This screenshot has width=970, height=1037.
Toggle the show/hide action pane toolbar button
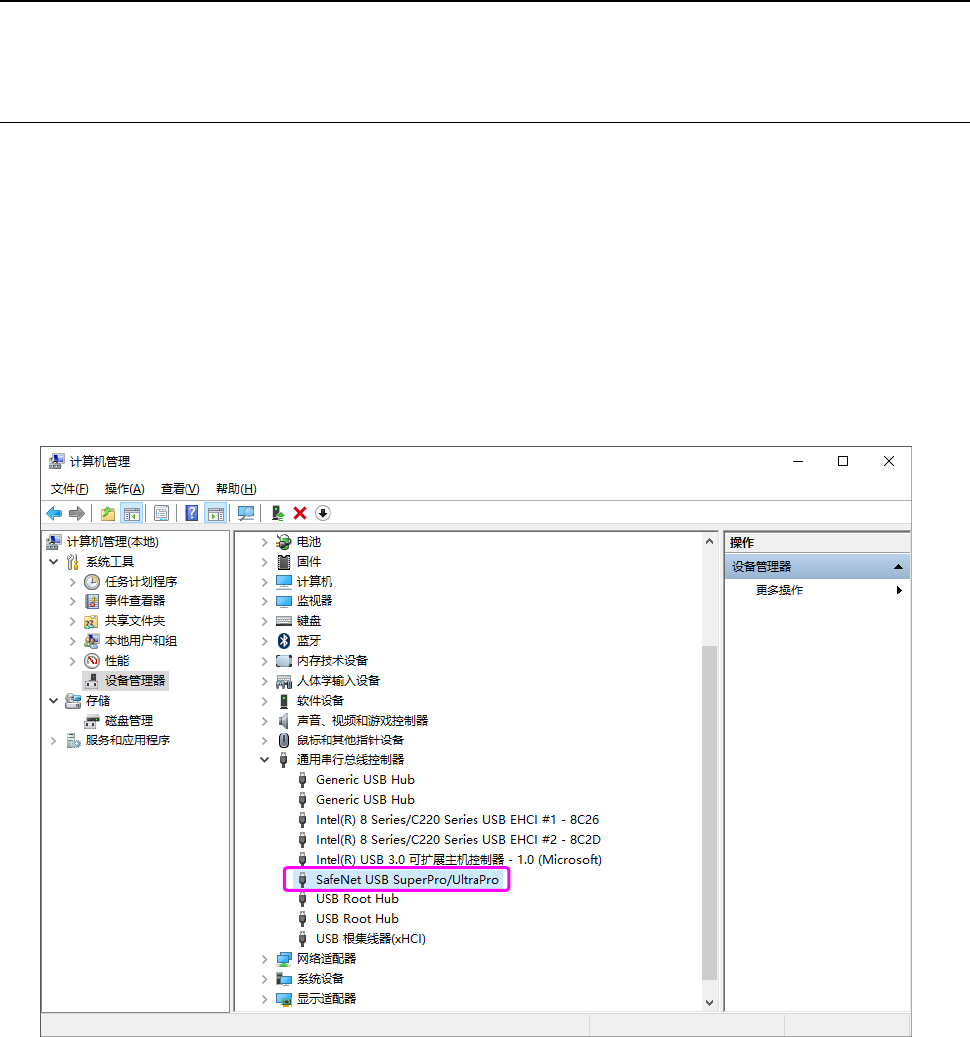click(x=215, y=513)
